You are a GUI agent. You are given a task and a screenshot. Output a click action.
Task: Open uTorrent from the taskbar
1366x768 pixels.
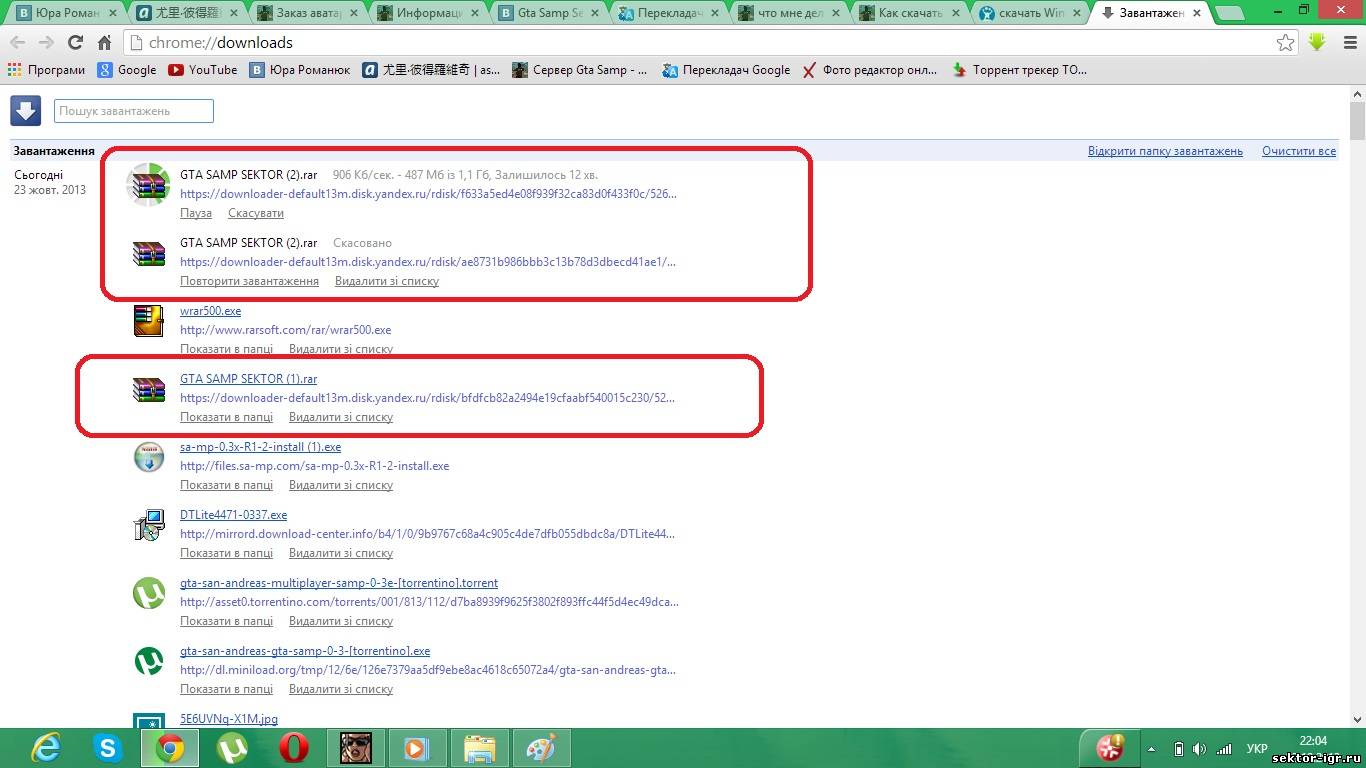pos(232,748)
